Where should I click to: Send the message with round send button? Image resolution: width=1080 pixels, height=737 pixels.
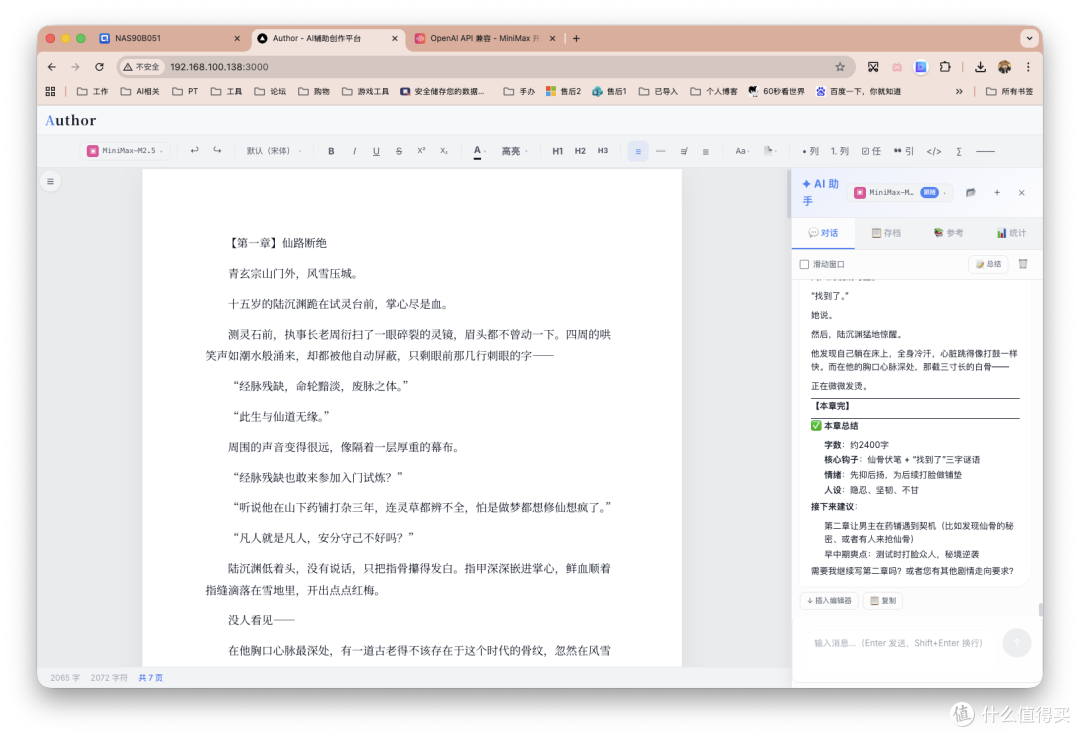pyautogui.click(x=1017, y=643)
